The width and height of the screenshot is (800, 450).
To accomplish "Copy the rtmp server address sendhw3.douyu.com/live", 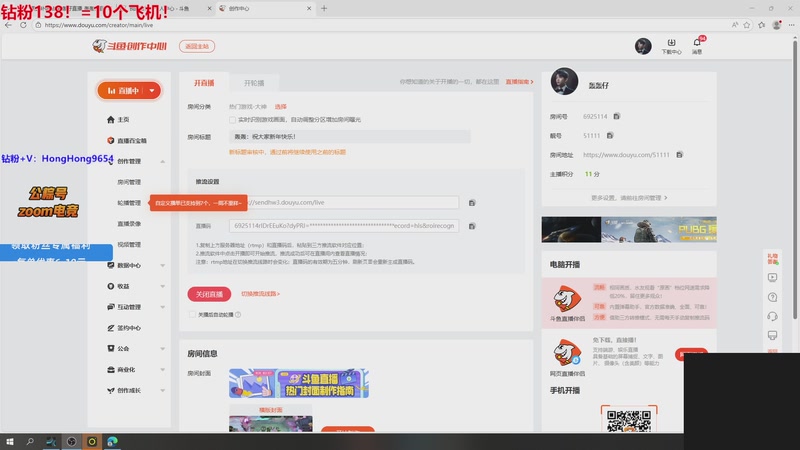I will (x=472, y=203).
